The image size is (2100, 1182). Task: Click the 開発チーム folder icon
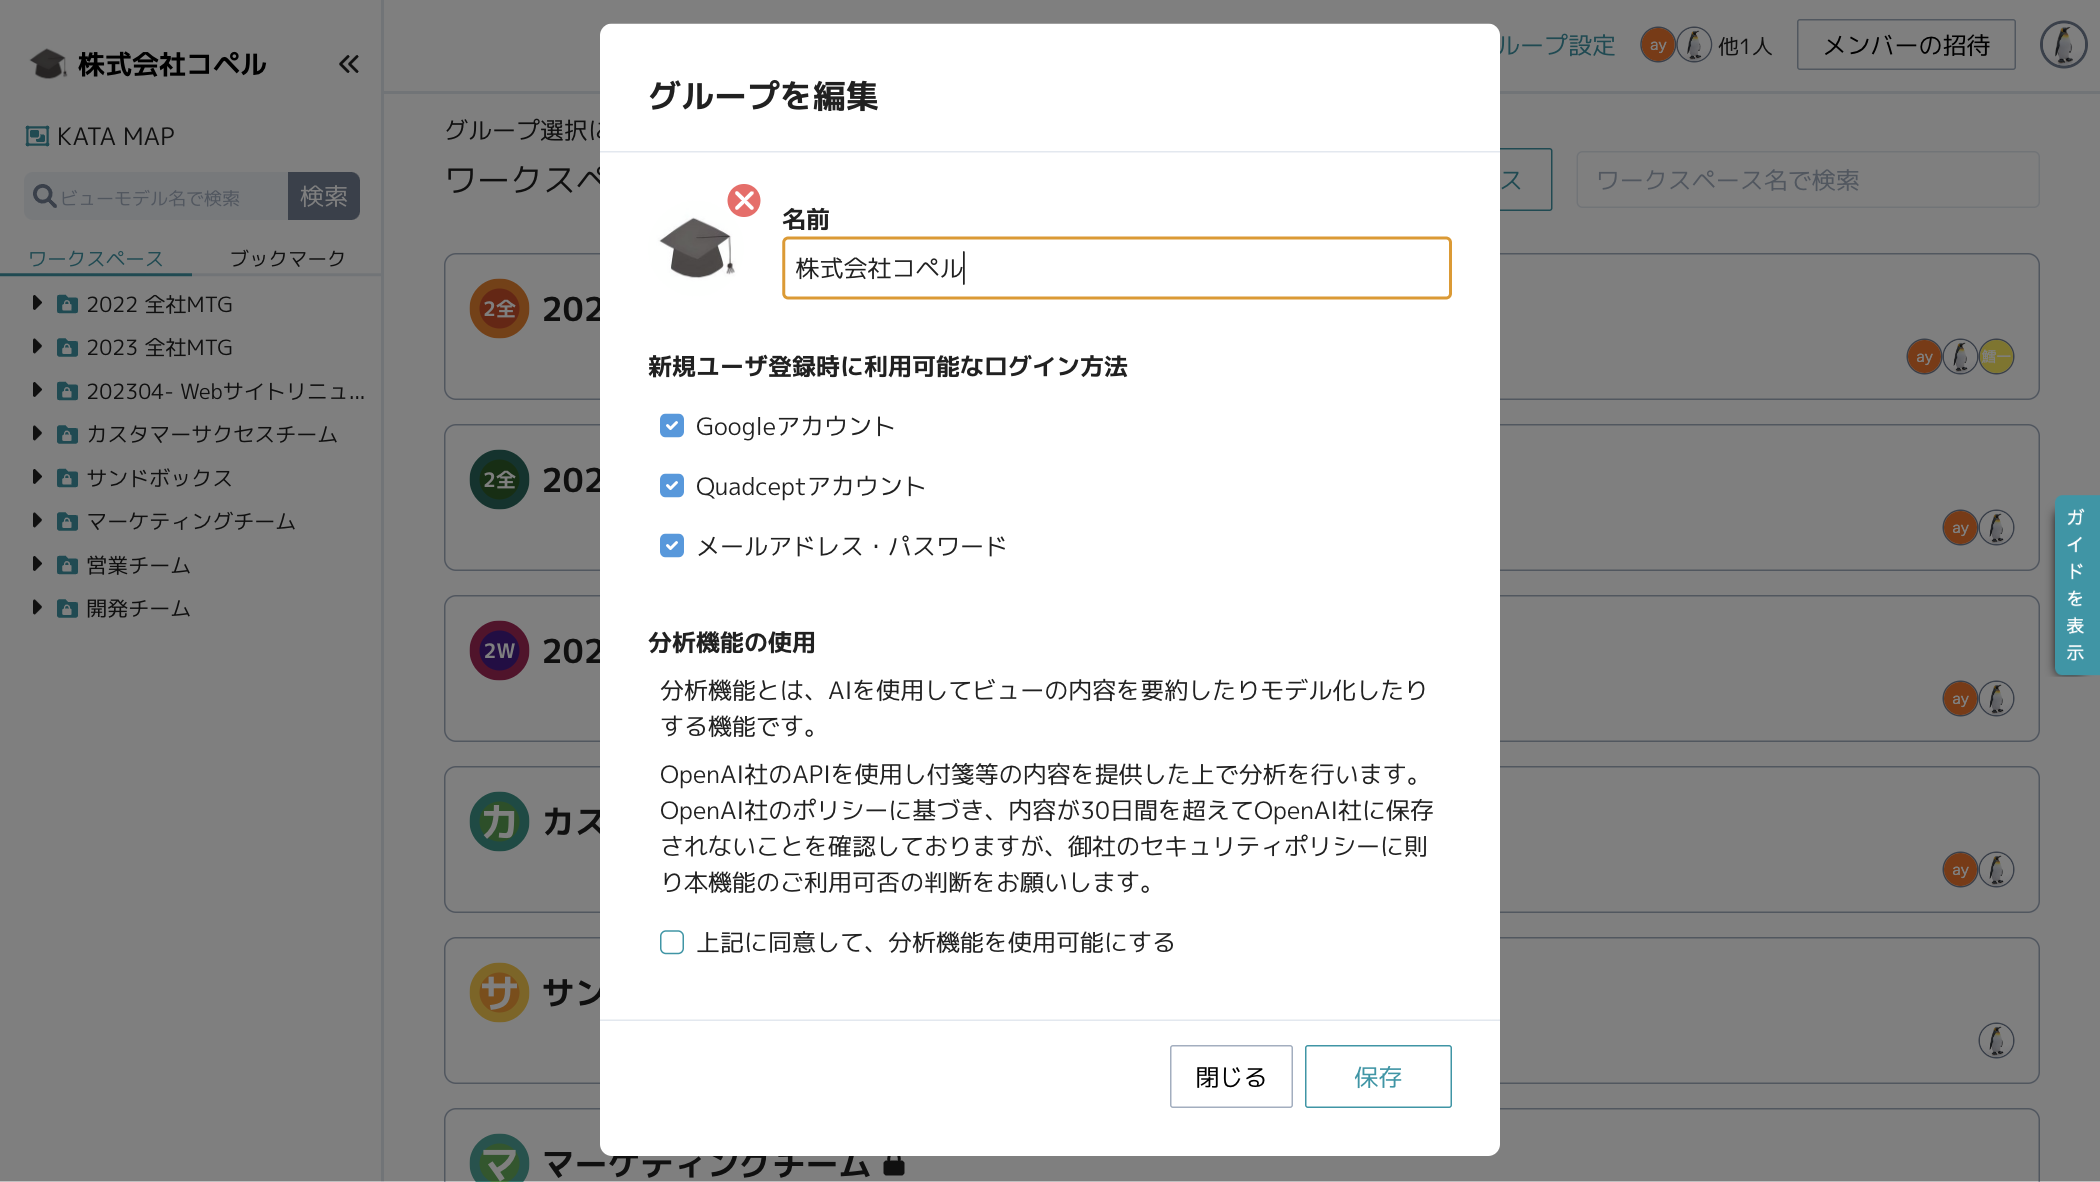pyautogui.click(x=67, y=608)
